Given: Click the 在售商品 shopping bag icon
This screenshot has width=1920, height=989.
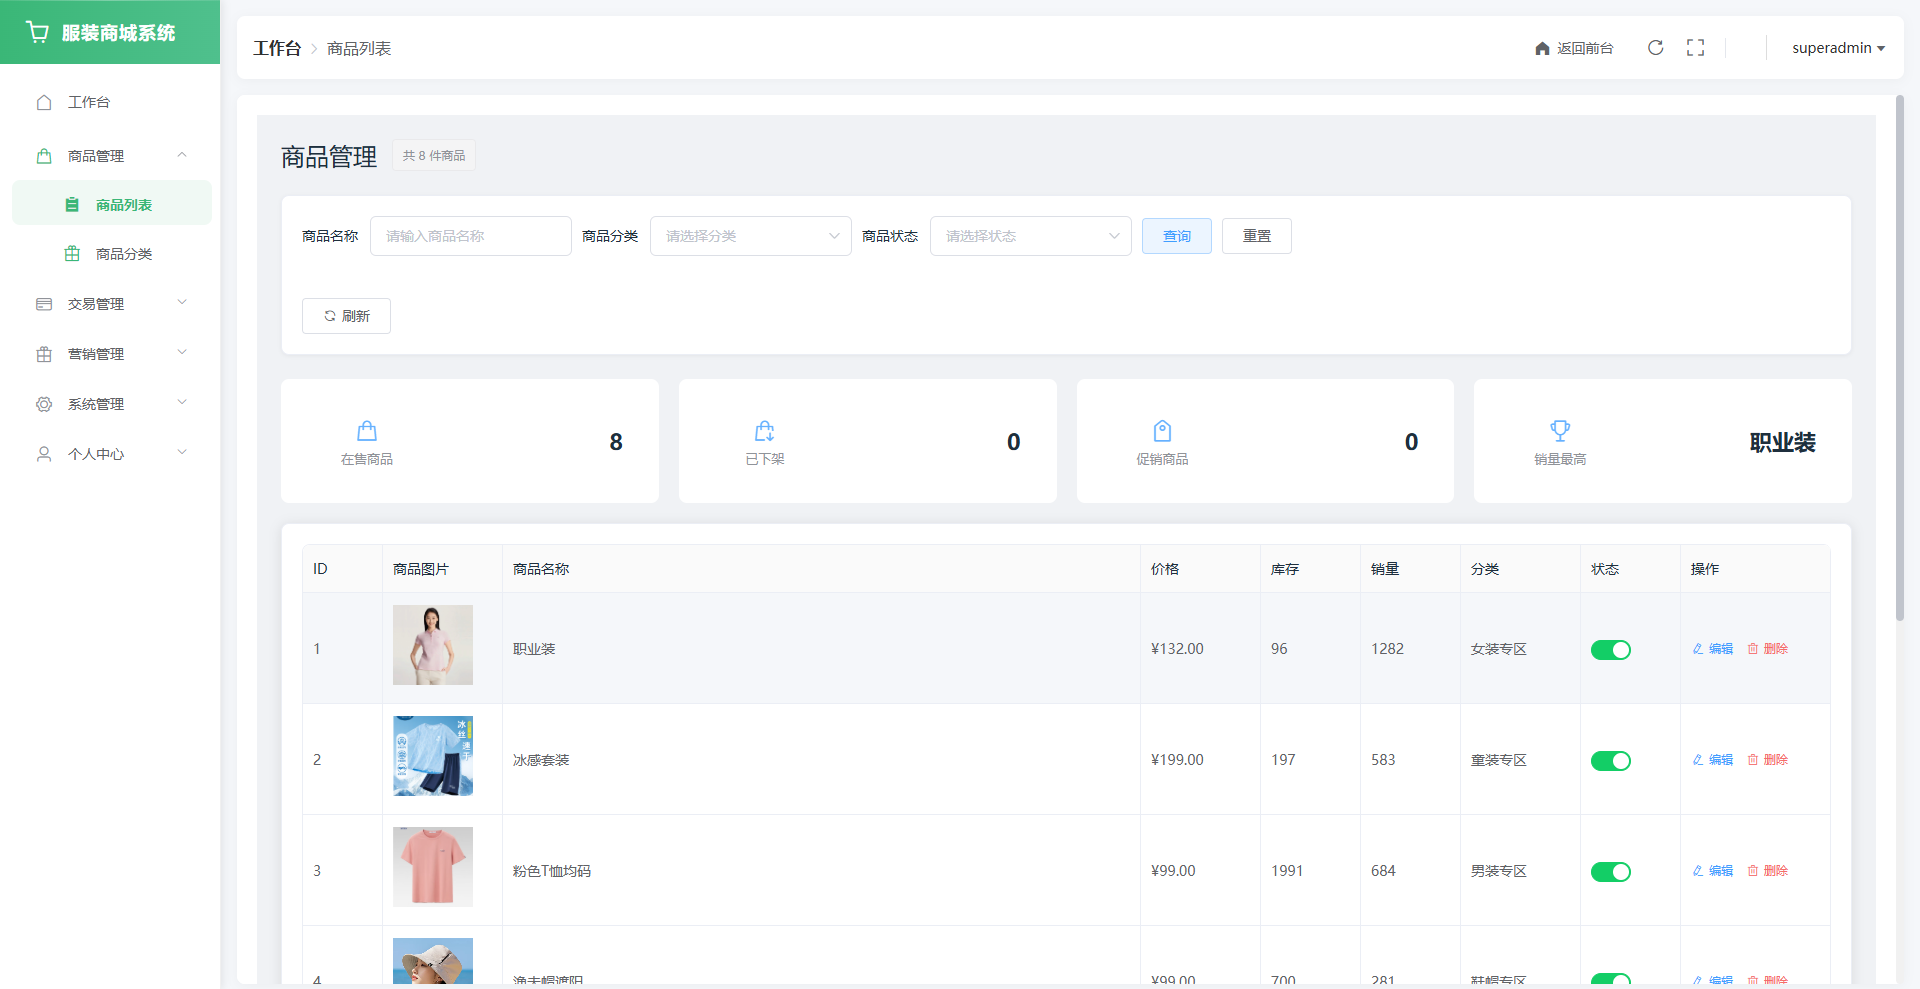Looking at the screenshot, I should tap(367, 431).
